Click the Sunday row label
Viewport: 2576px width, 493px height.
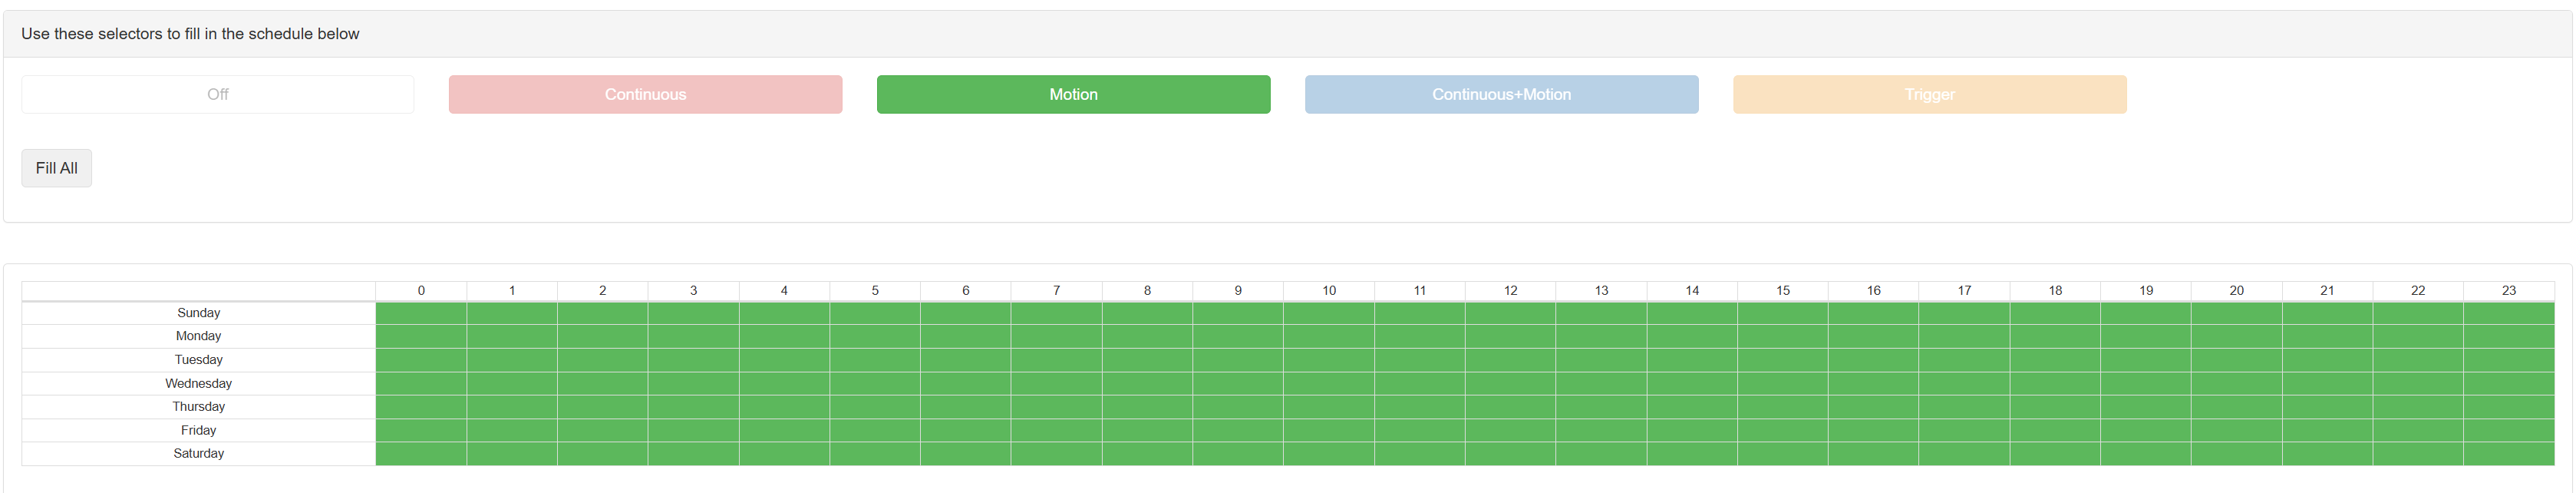[x=198, y=313]
